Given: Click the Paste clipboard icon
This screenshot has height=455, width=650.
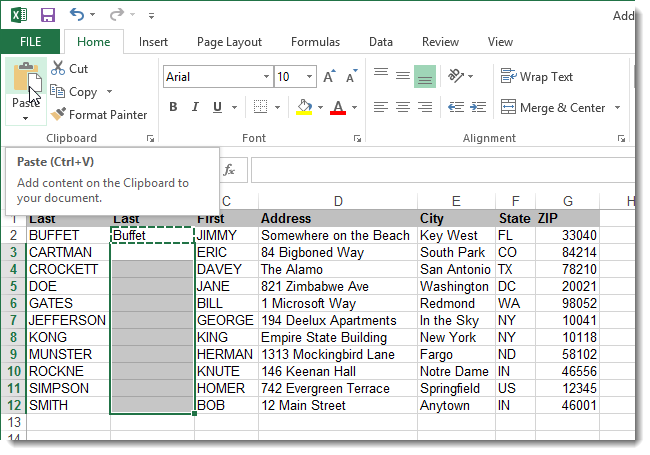Looking at the screenshot, I should pyautogui.click(x=26, y=78).
